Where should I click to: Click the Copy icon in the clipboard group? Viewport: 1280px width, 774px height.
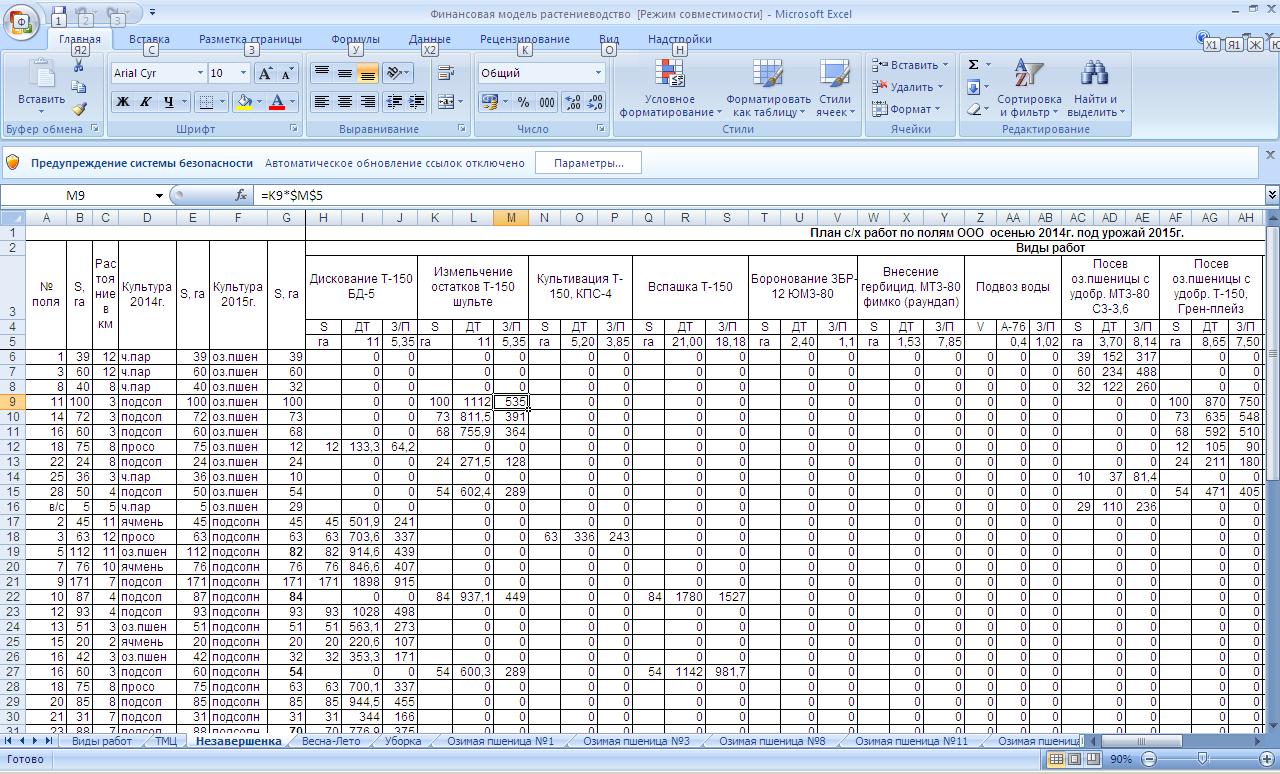pos(79,88)
